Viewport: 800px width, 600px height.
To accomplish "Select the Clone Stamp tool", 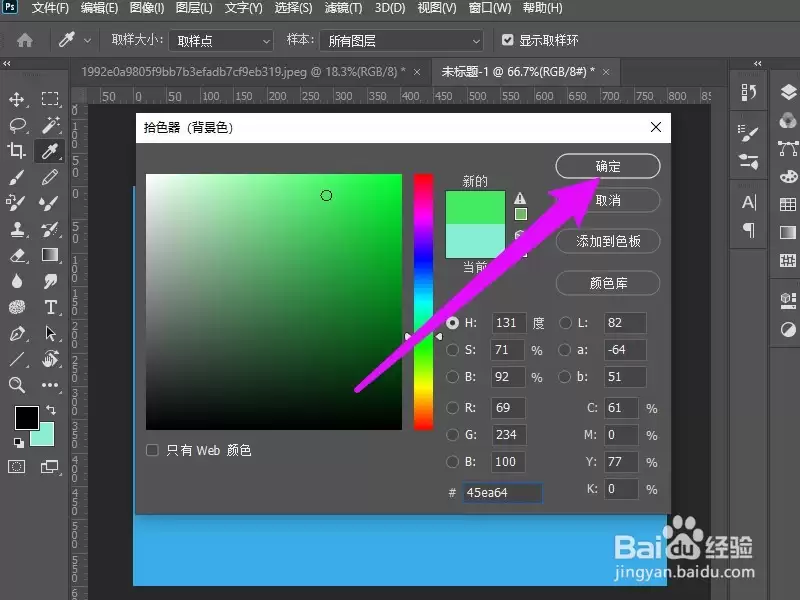I will pyautogui.click(x=18, y=230).
